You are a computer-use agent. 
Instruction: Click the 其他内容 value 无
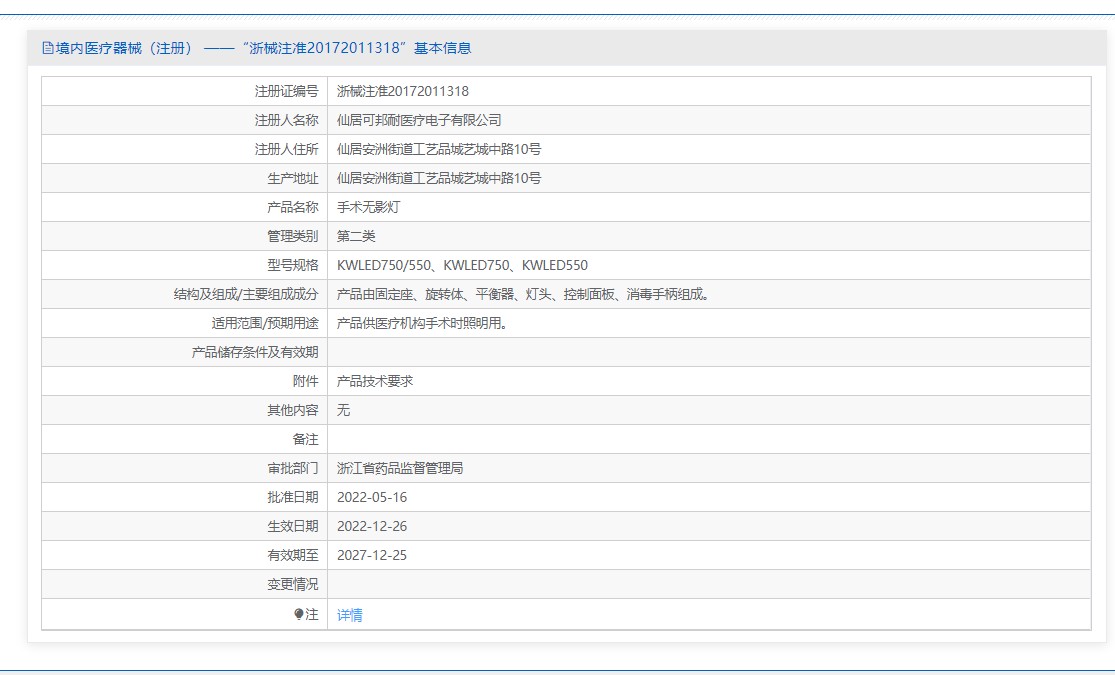coord(343,410)
